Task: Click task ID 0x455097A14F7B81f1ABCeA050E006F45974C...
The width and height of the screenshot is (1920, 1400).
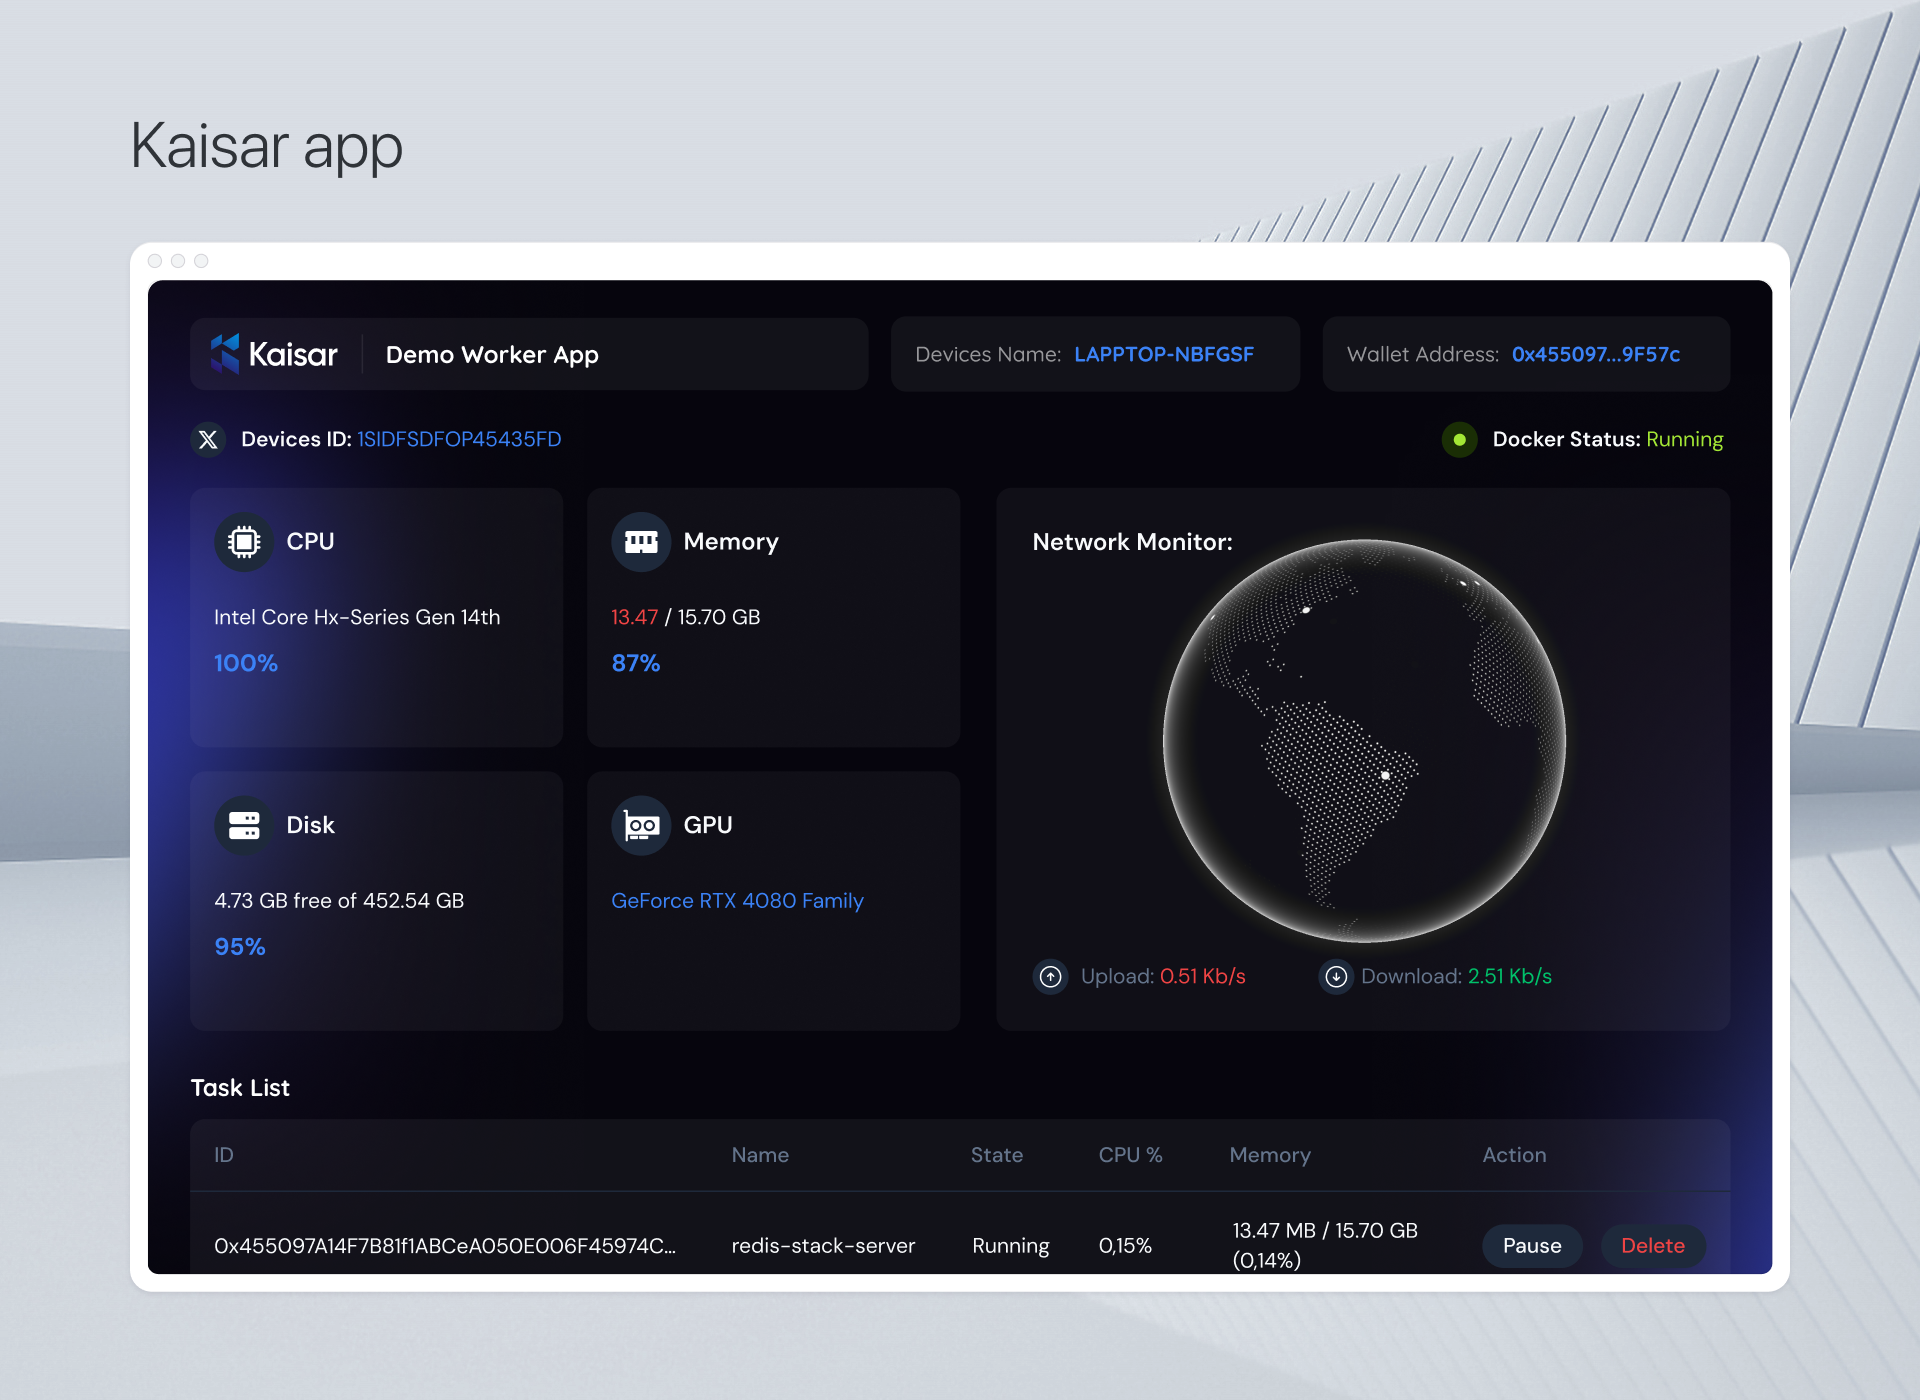Action: [x=445, y=1246]
